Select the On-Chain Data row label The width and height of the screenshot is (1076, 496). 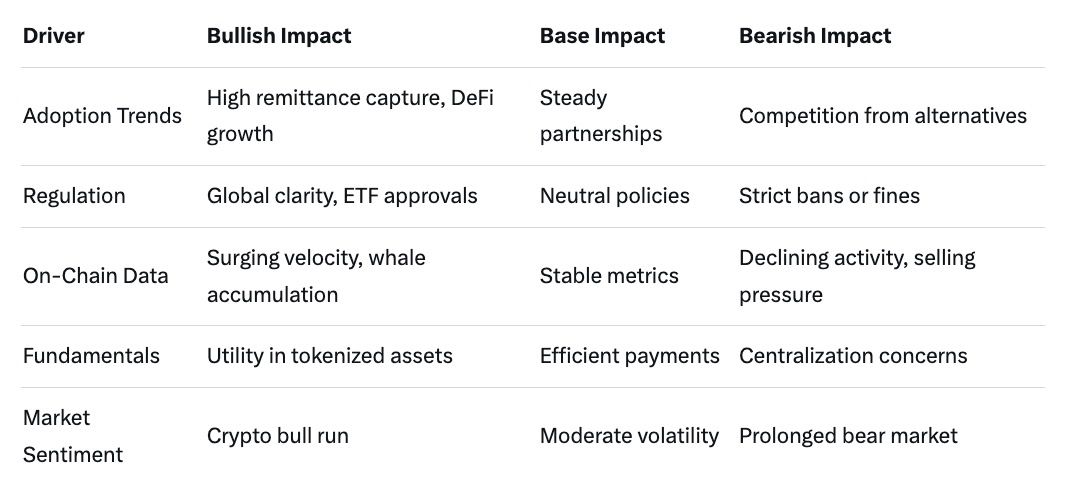coord(97,277)
